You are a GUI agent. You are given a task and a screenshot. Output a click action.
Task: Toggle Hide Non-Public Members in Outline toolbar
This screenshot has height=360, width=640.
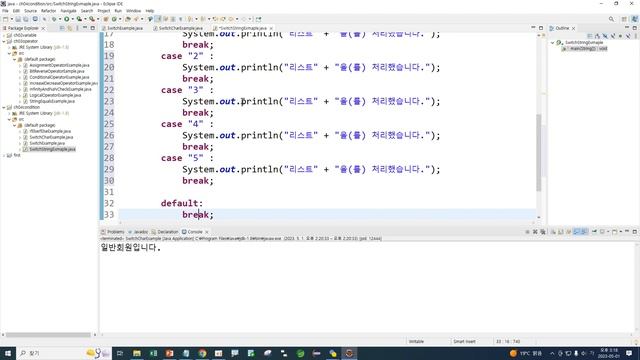(620, 36)
